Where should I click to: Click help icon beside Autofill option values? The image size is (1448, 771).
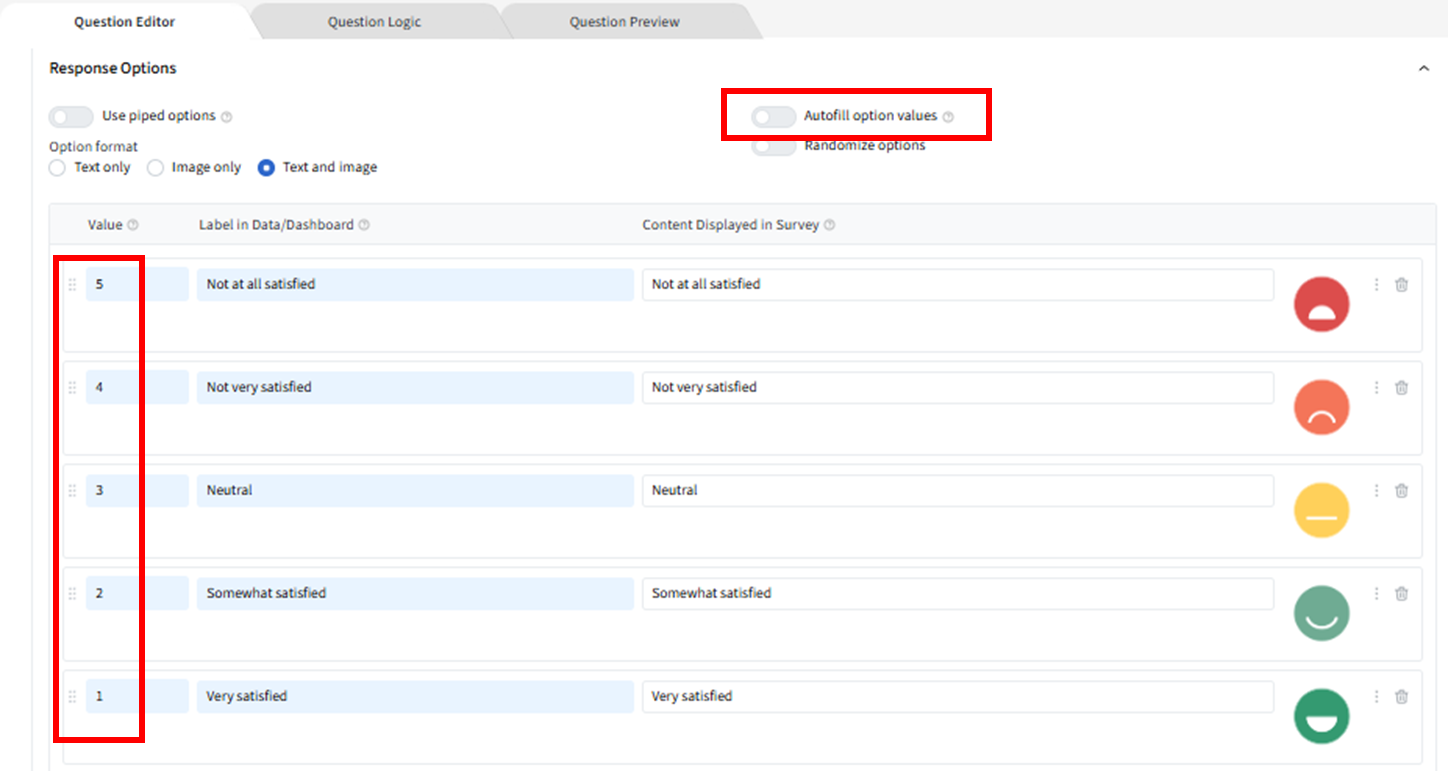click(948, 117)
